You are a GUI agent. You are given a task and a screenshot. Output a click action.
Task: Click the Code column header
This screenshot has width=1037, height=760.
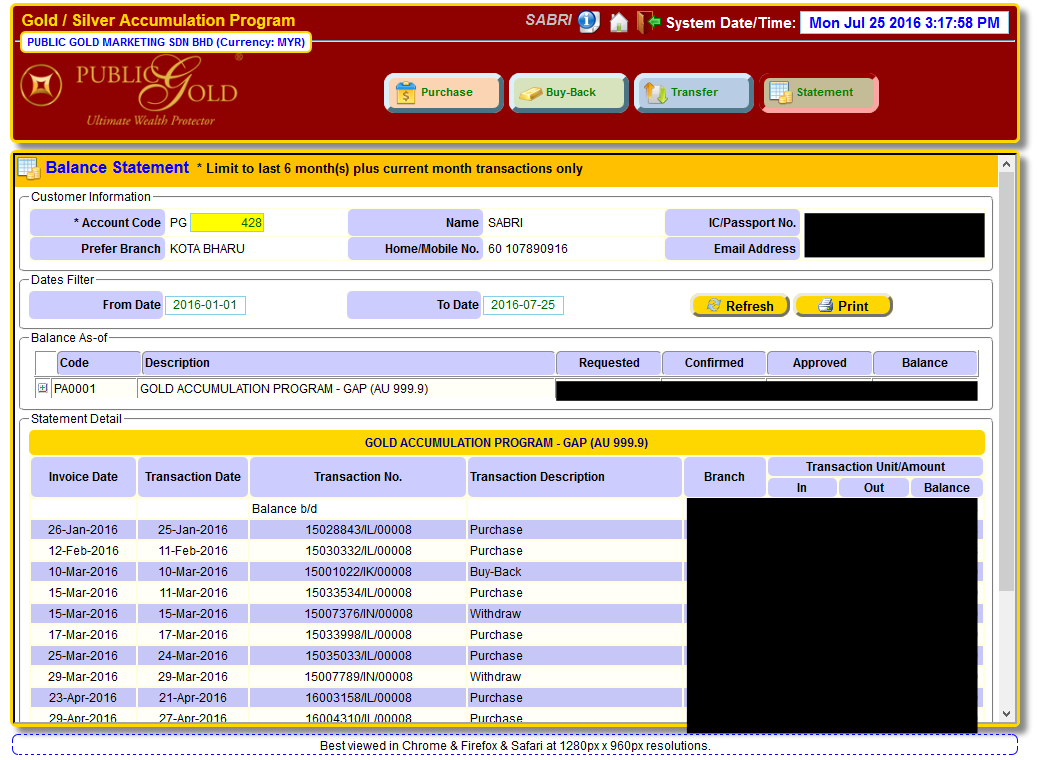(99, 362)
